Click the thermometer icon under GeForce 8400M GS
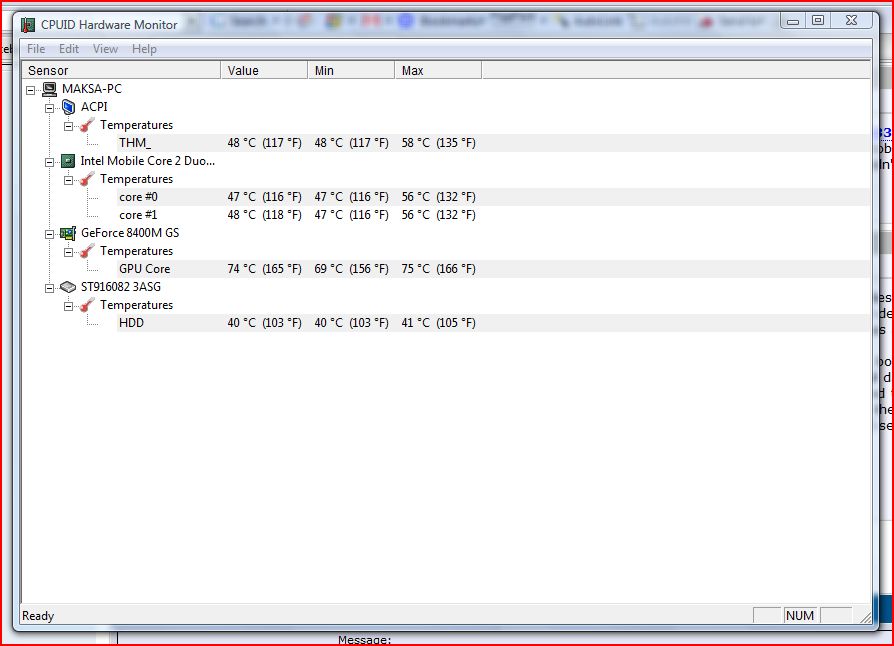This screenshot has width=894, height=646. [x=87, y=251]
